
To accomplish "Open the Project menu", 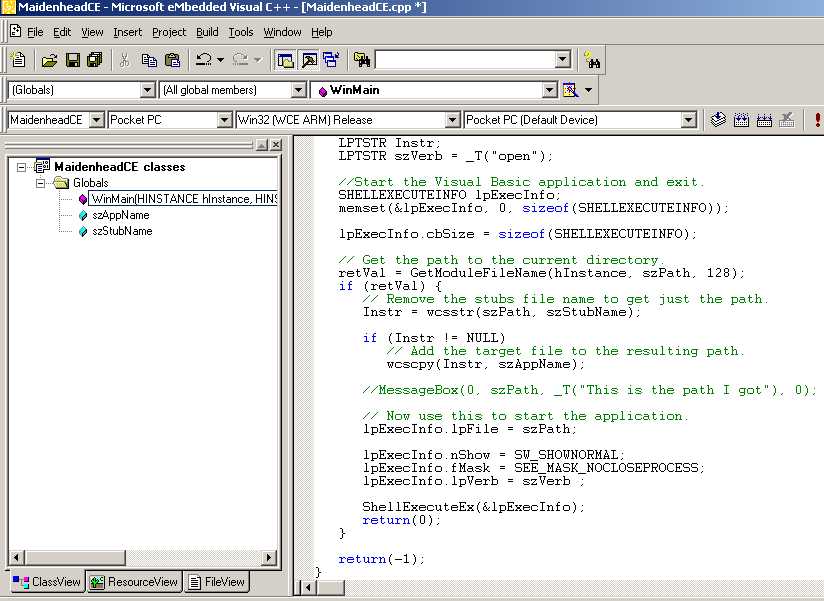I will coord(169,32).
